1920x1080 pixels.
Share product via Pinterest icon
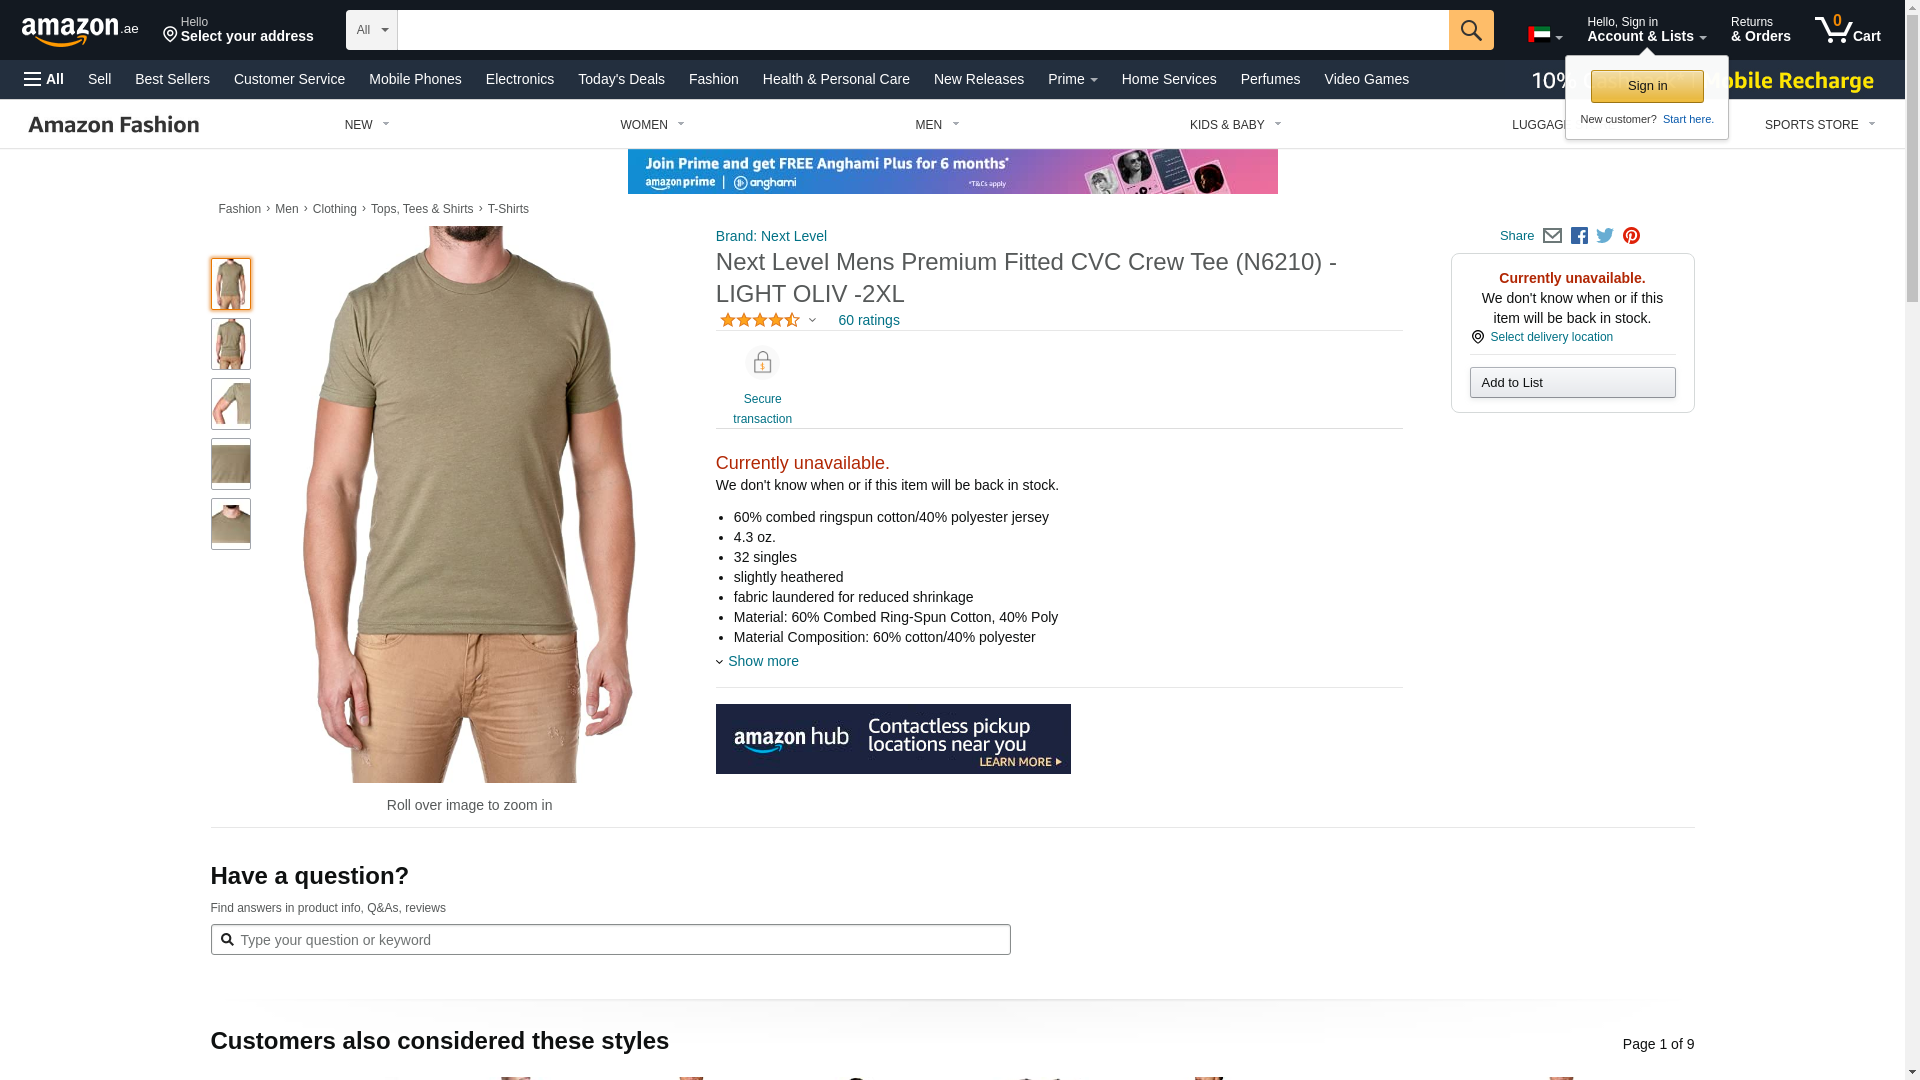pos(1631,236)
